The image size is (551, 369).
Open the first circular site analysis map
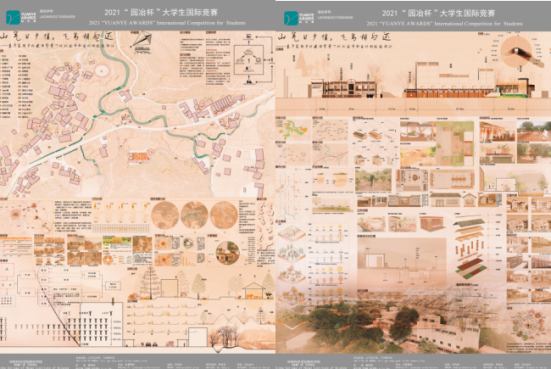coord(165,215)
